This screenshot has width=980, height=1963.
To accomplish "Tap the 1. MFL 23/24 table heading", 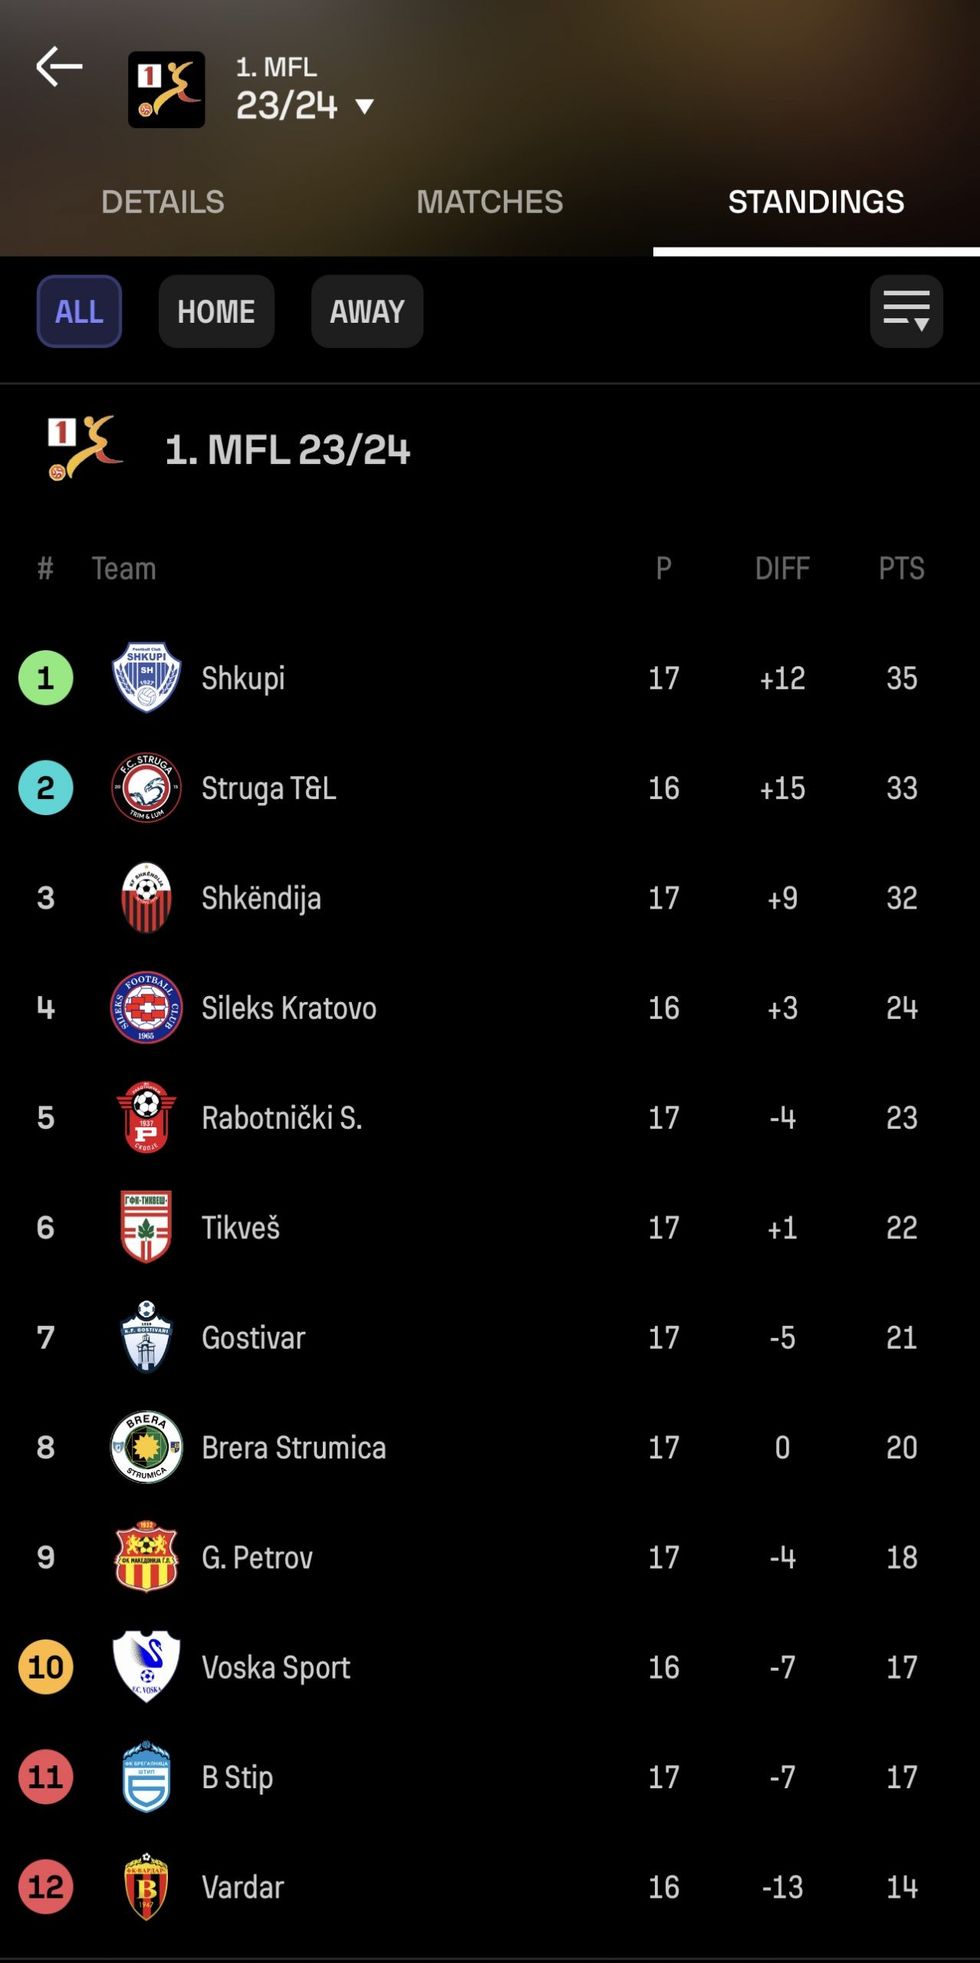I will (x=287, y=450).
